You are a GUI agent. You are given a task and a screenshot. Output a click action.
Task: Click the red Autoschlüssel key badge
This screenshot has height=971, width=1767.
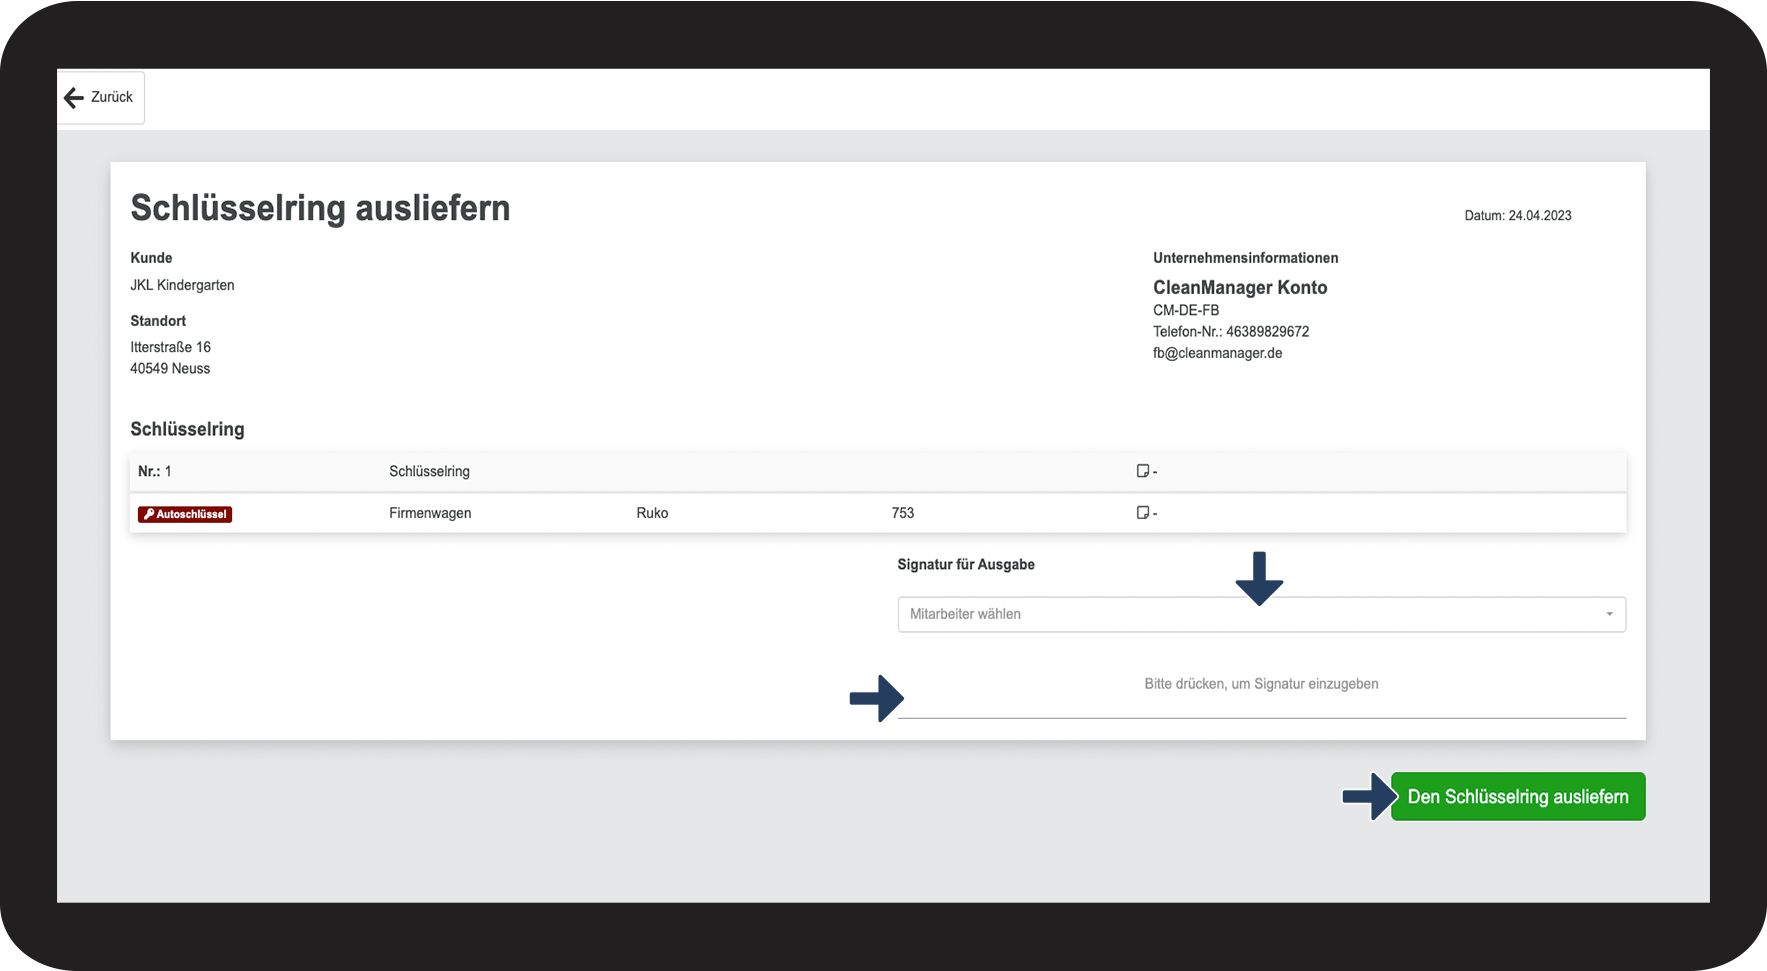click(185, 514)
